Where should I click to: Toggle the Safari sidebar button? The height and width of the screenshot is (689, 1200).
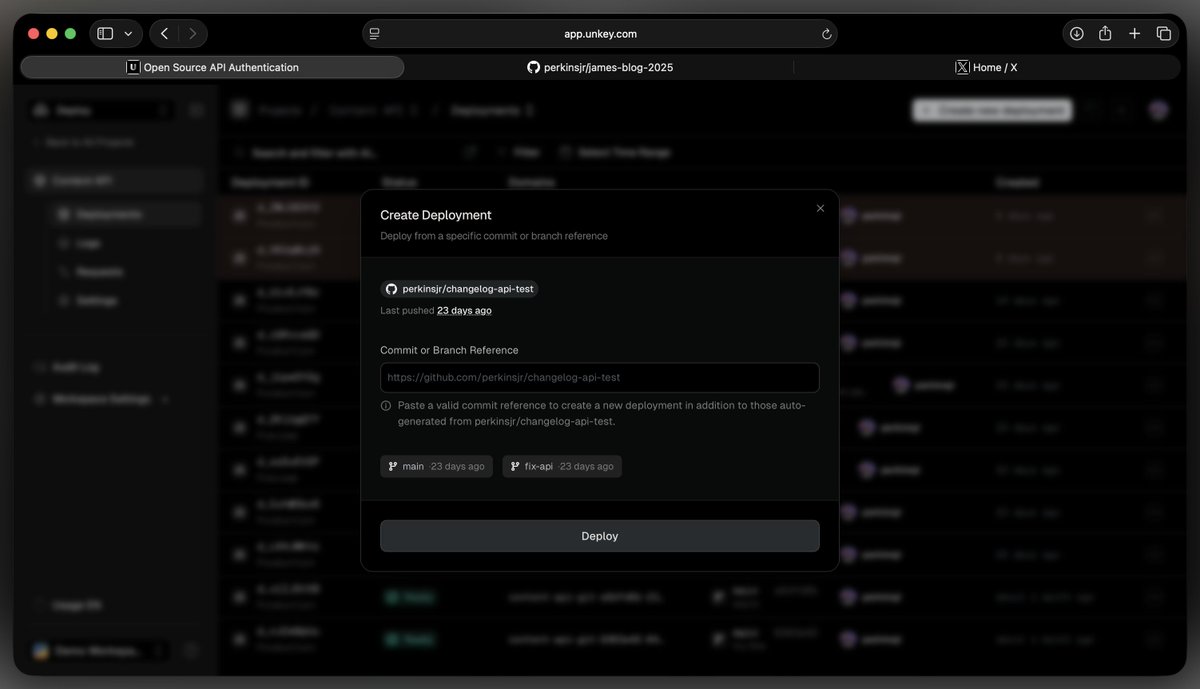[105, 33]
